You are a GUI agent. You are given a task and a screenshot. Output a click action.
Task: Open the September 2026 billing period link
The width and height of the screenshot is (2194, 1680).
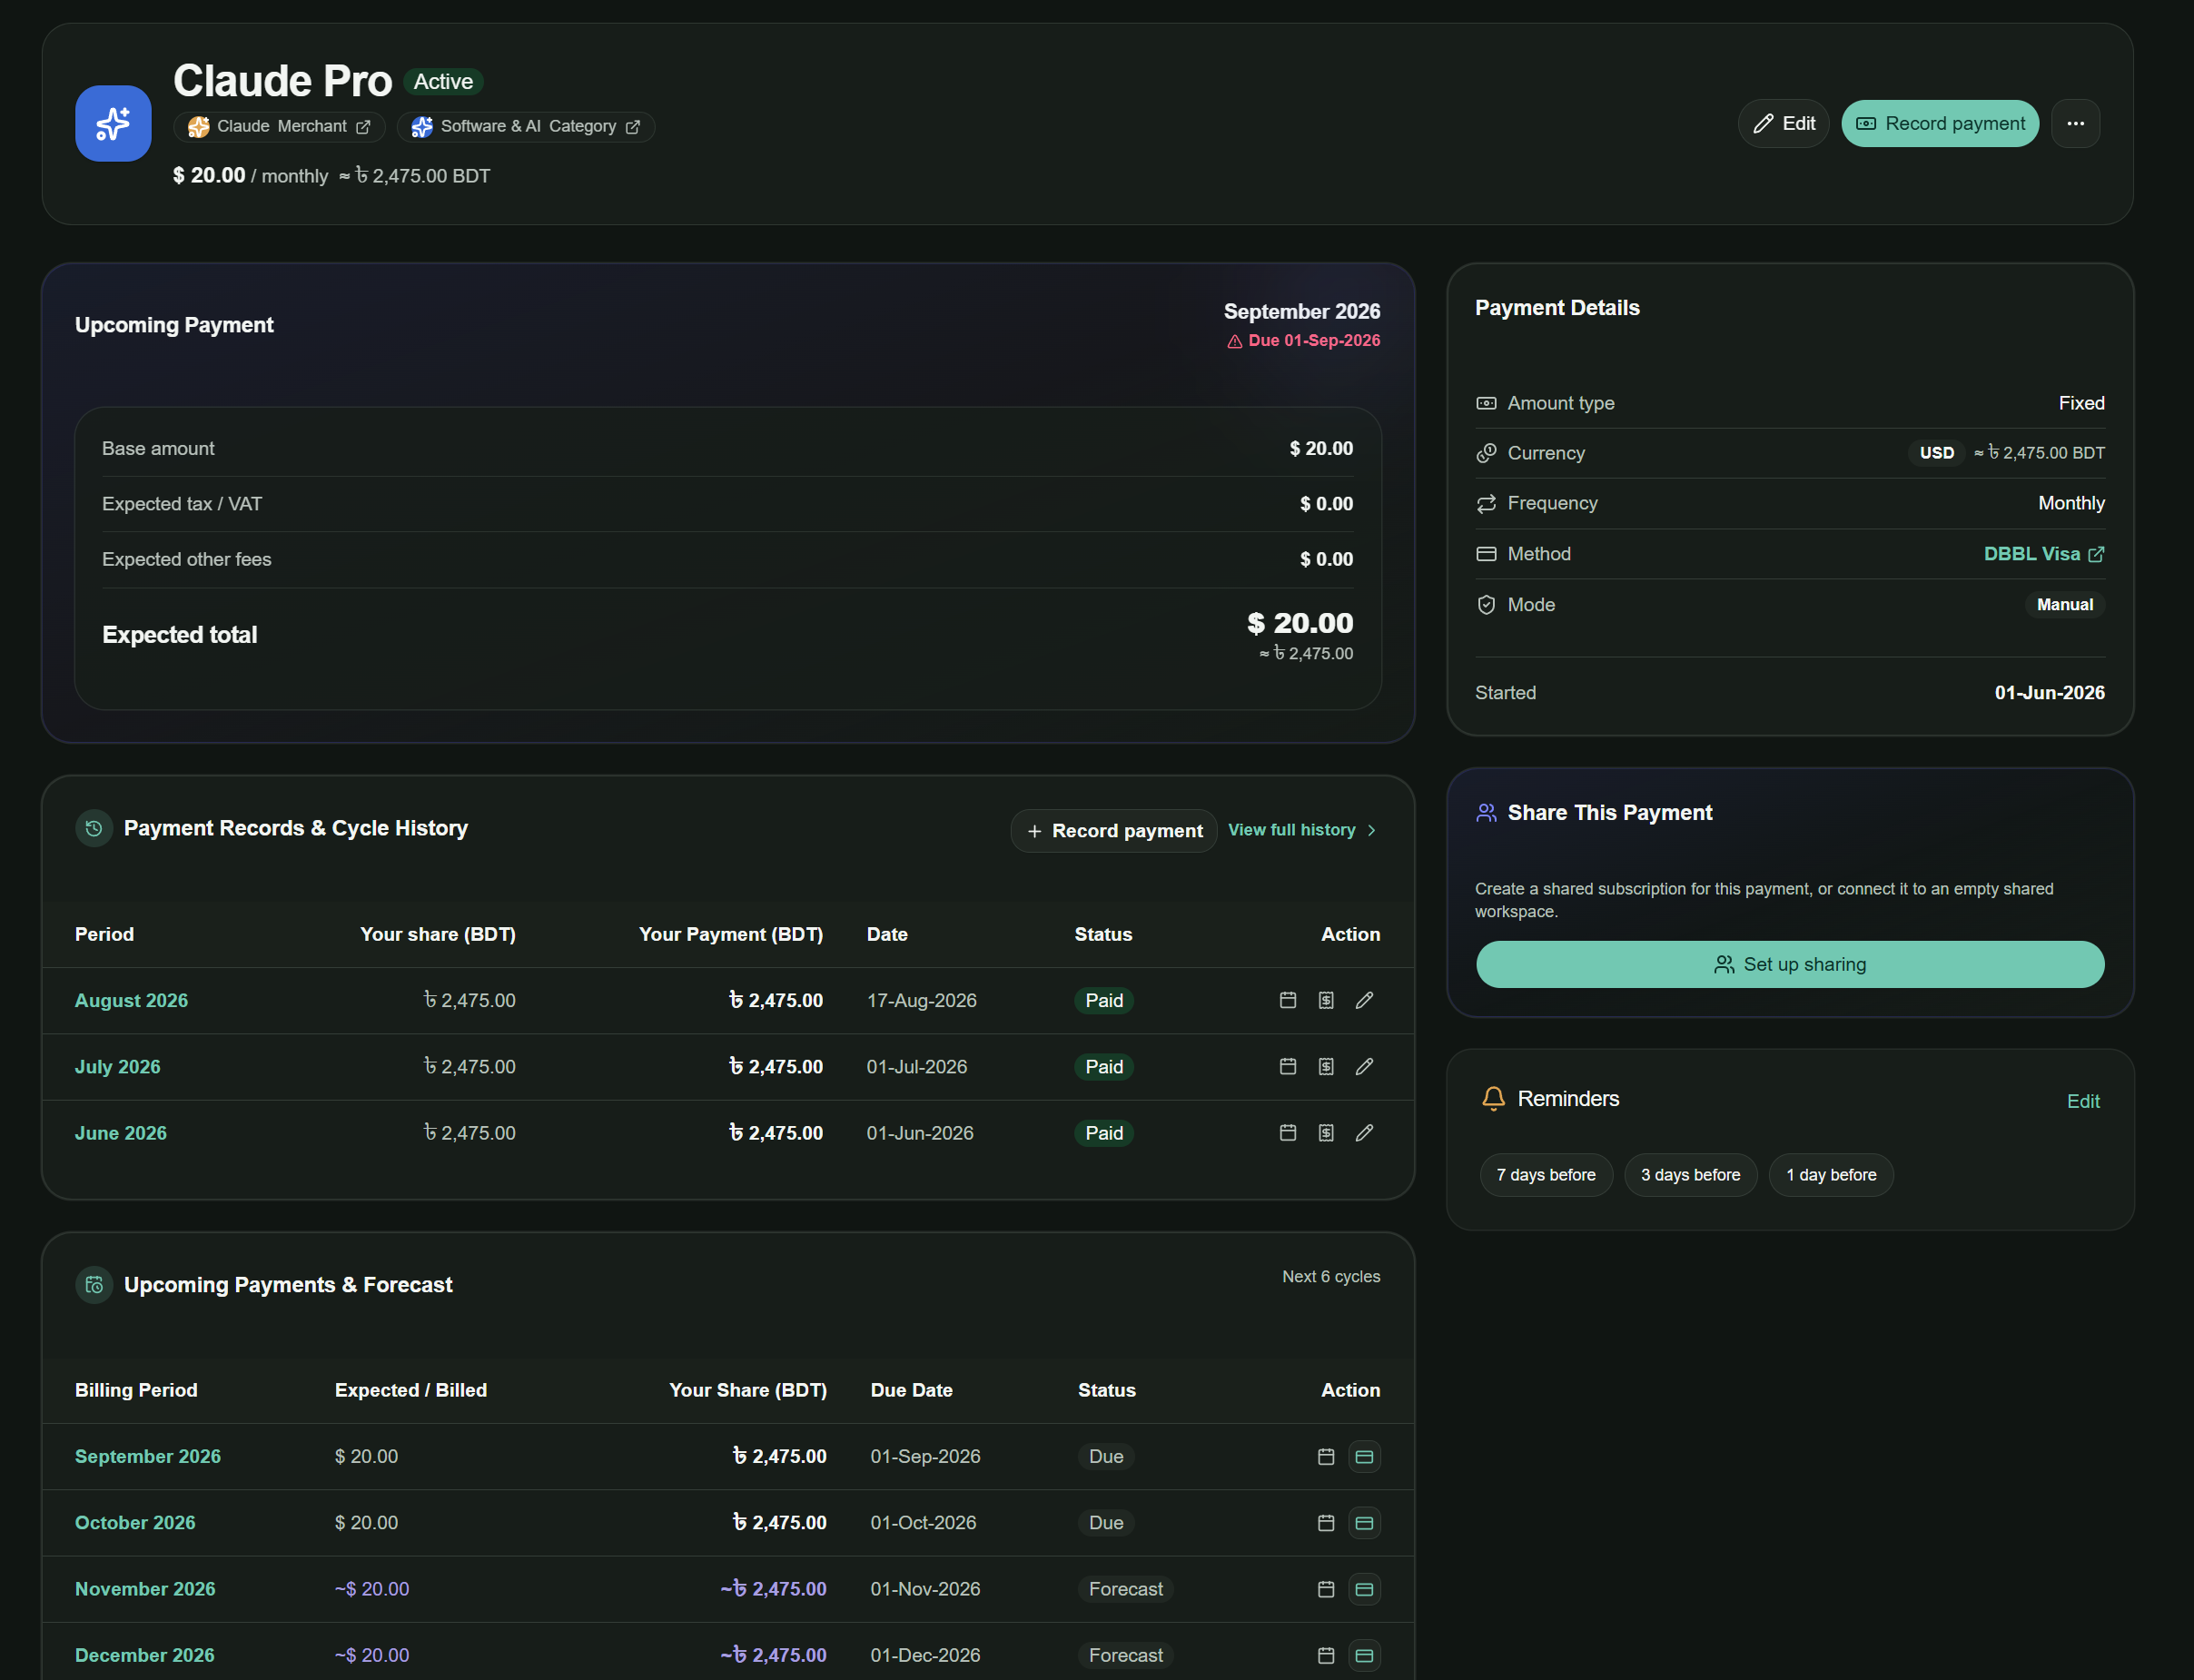(148, 1456)
